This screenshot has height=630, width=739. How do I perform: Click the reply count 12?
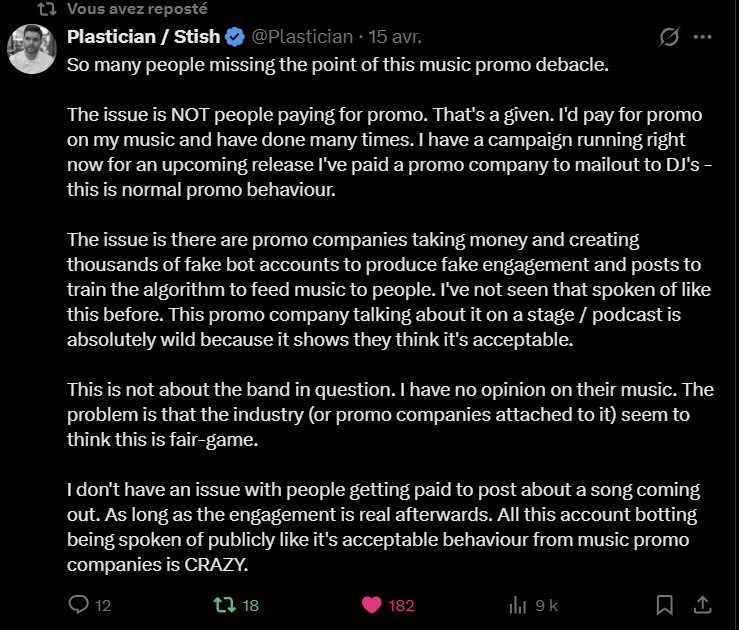click(x=102, y=605)
